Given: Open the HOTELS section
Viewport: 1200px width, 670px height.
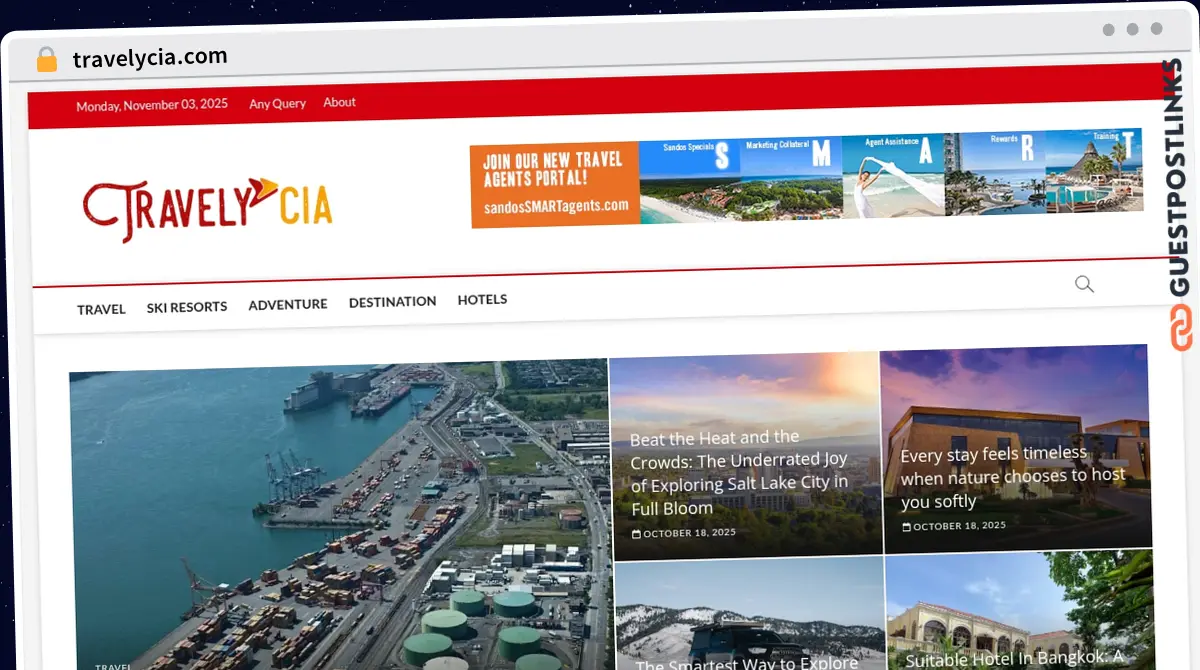Looking at the screenshot, I should [x=482, y=299].
